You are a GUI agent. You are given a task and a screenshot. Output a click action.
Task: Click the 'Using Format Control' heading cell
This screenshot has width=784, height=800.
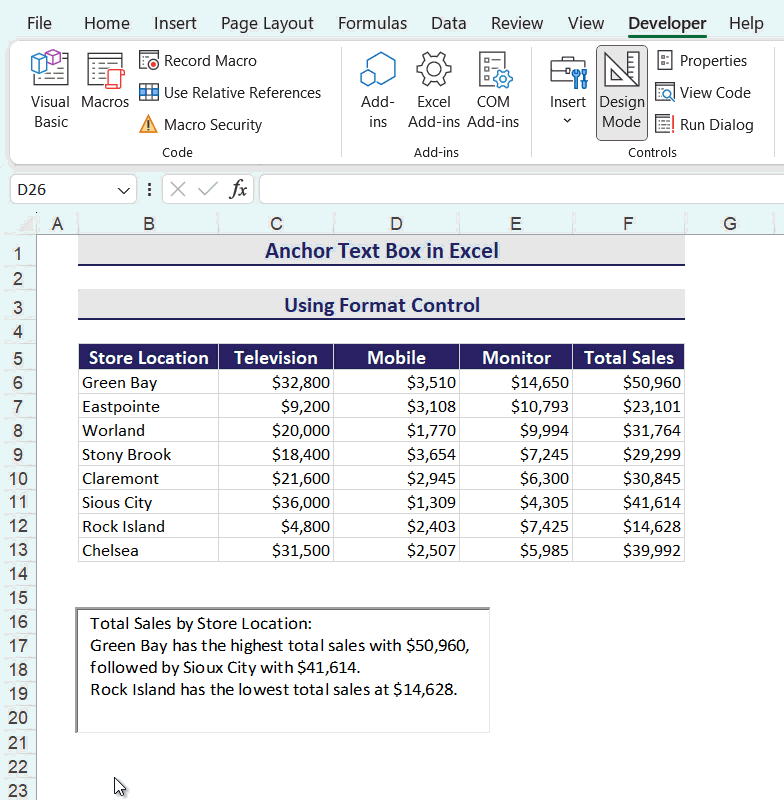382,305
